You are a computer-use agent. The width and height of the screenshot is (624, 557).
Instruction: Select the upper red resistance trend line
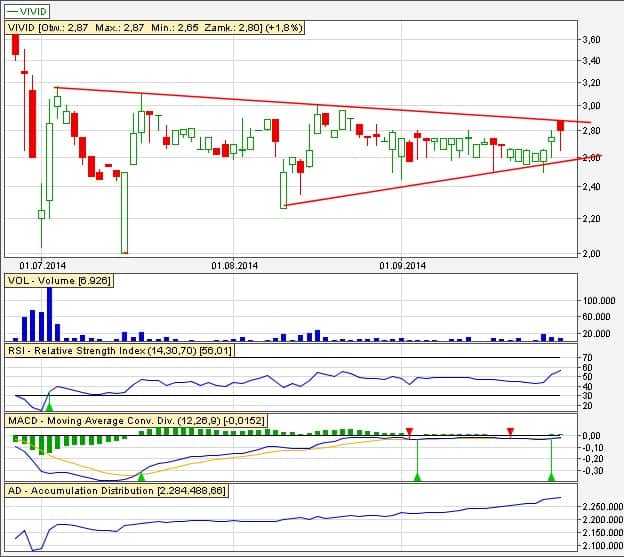pos(300,104)
